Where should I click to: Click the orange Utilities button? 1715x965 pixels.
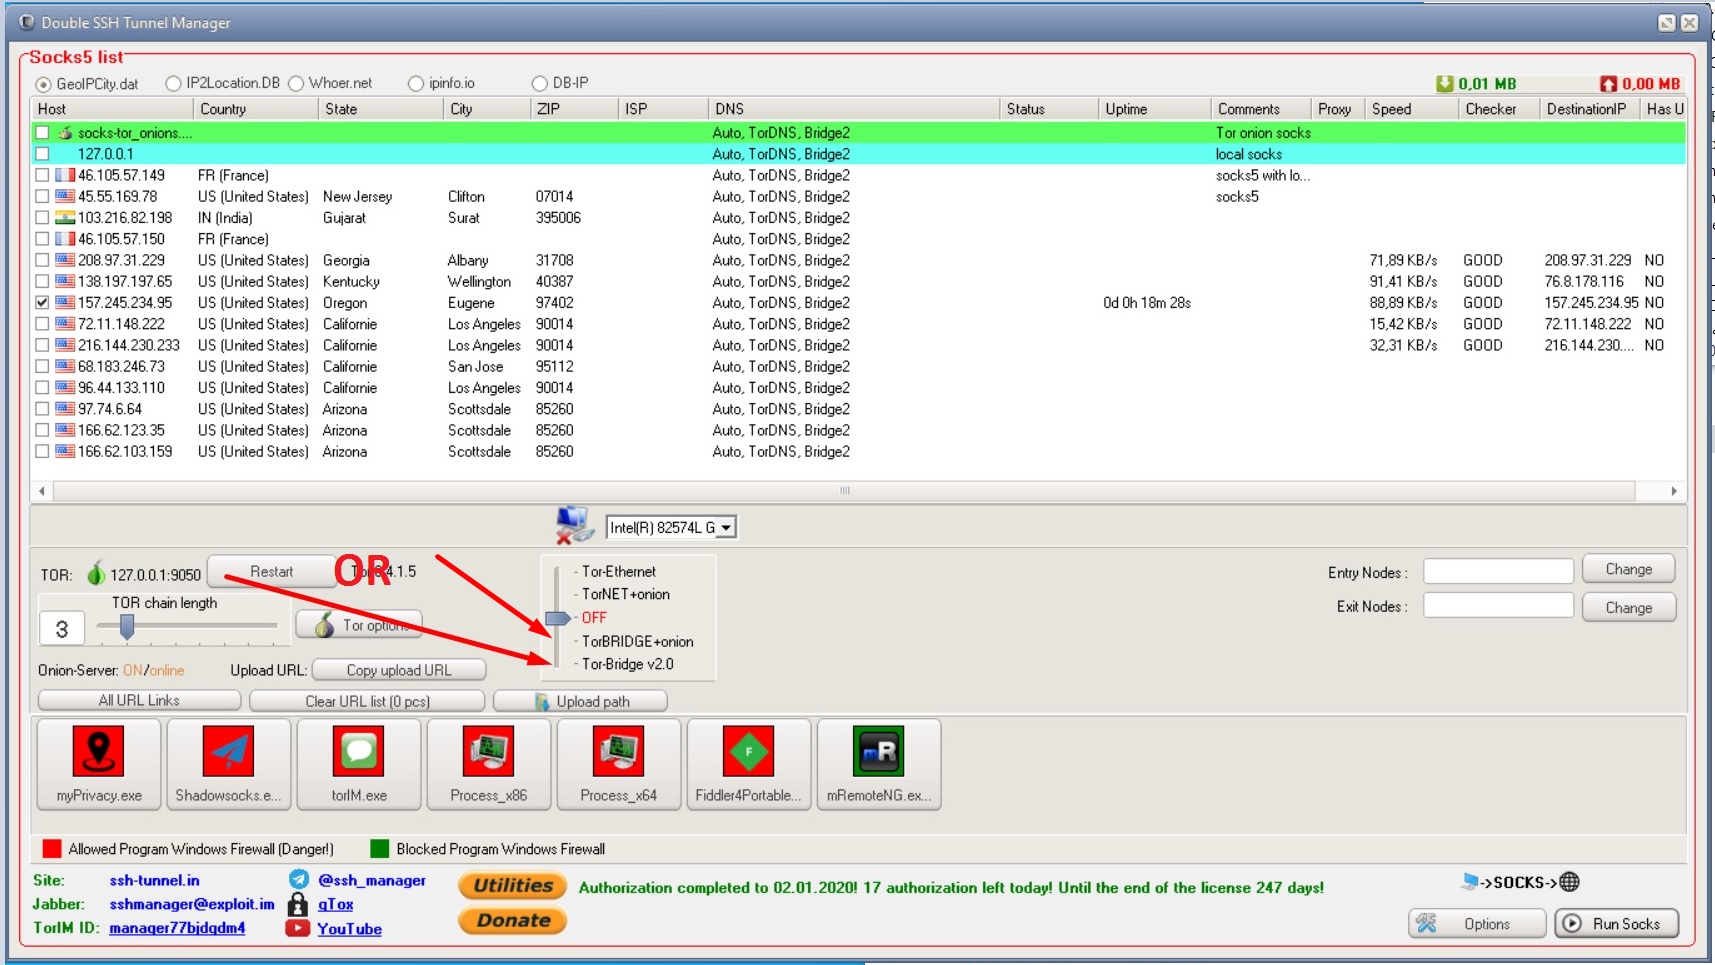click(513, 885)
